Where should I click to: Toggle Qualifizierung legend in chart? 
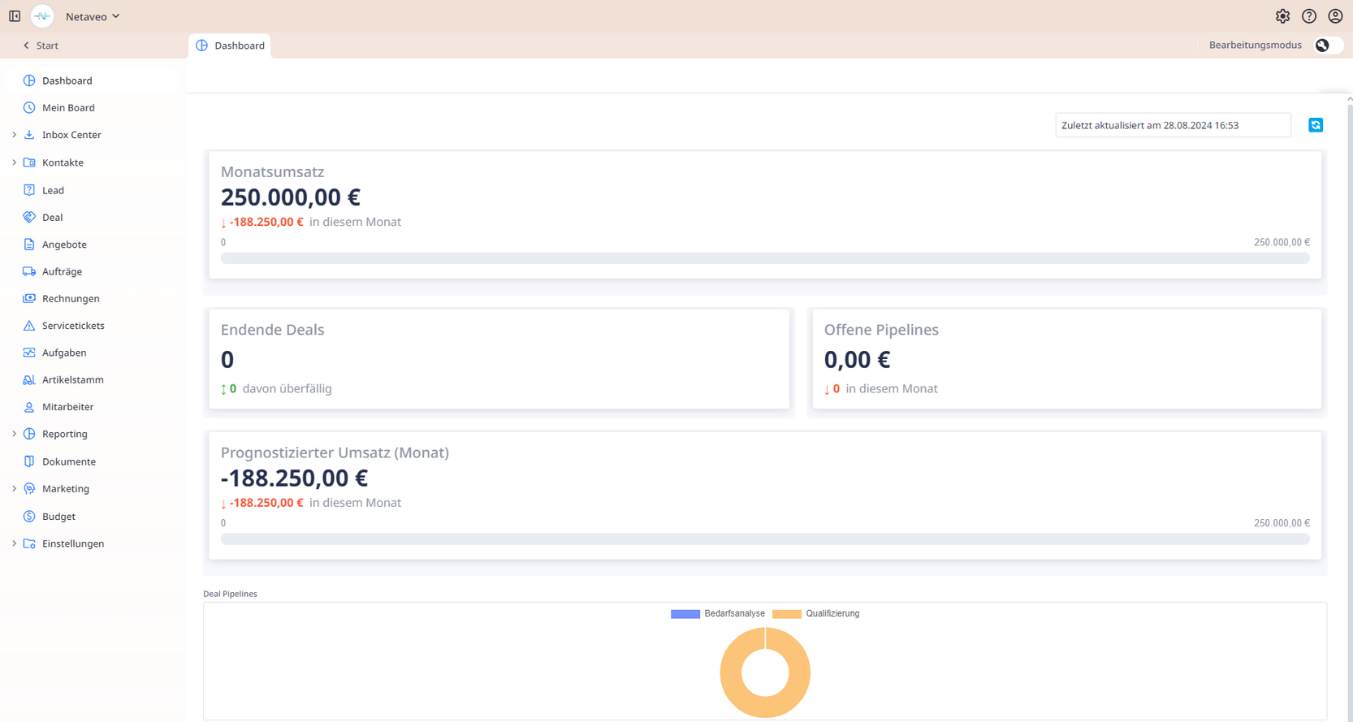coord(815,613)
